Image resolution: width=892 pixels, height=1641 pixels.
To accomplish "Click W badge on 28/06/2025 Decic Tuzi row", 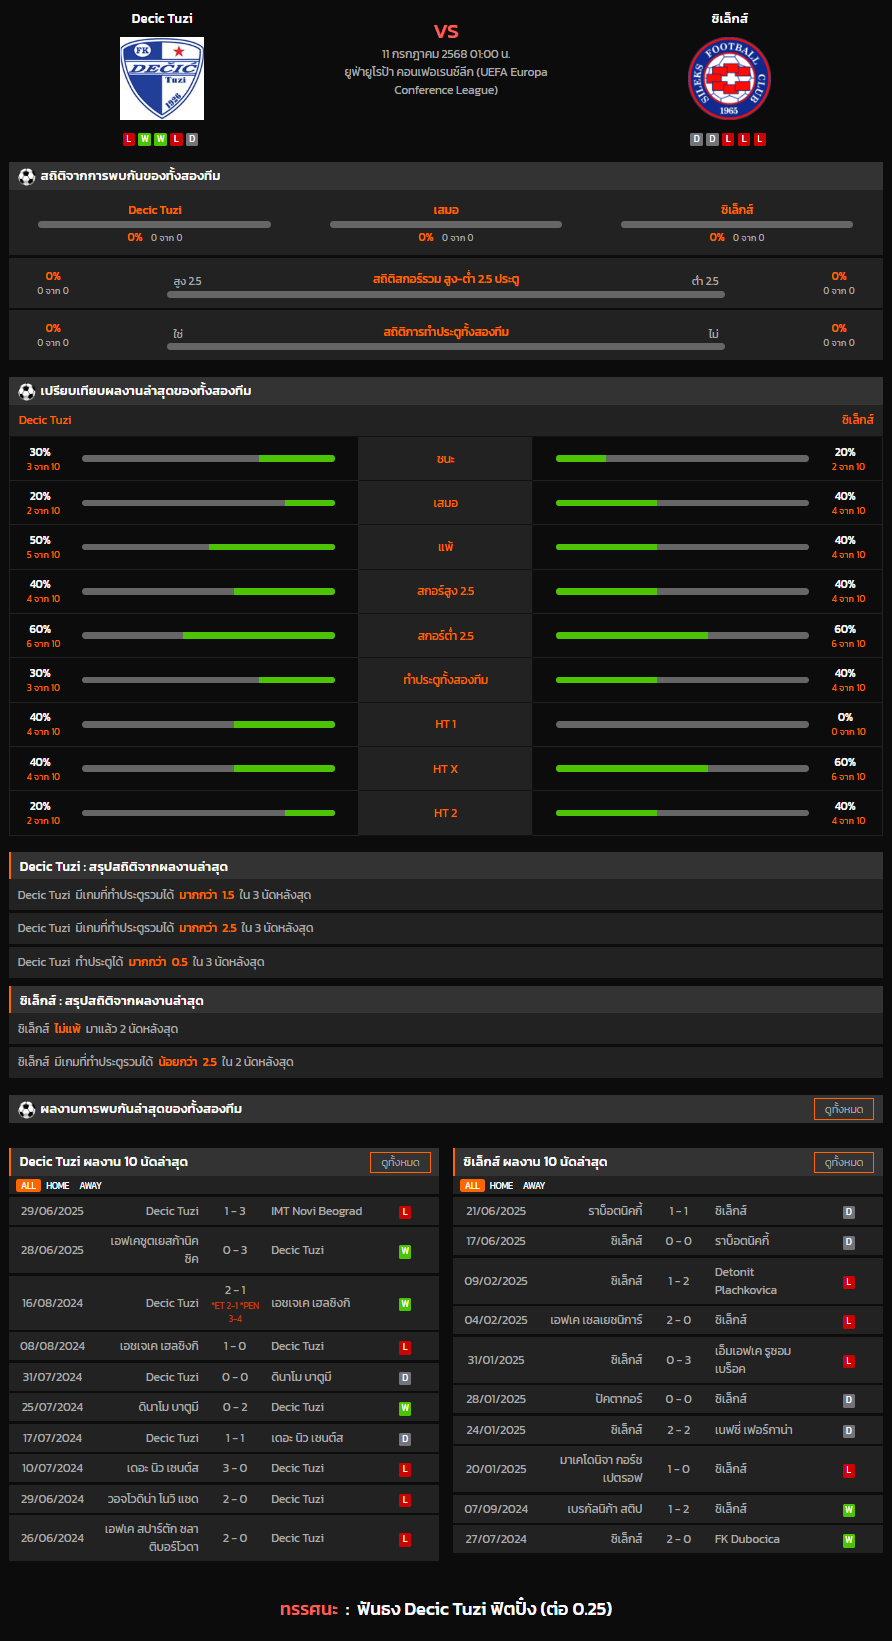I will pyautogui.click(x=405, y=1251).
